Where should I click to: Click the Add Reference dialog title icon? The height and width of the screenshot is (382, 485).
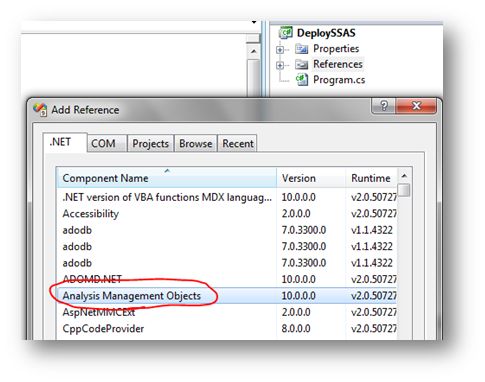click(x=40, y=109)
